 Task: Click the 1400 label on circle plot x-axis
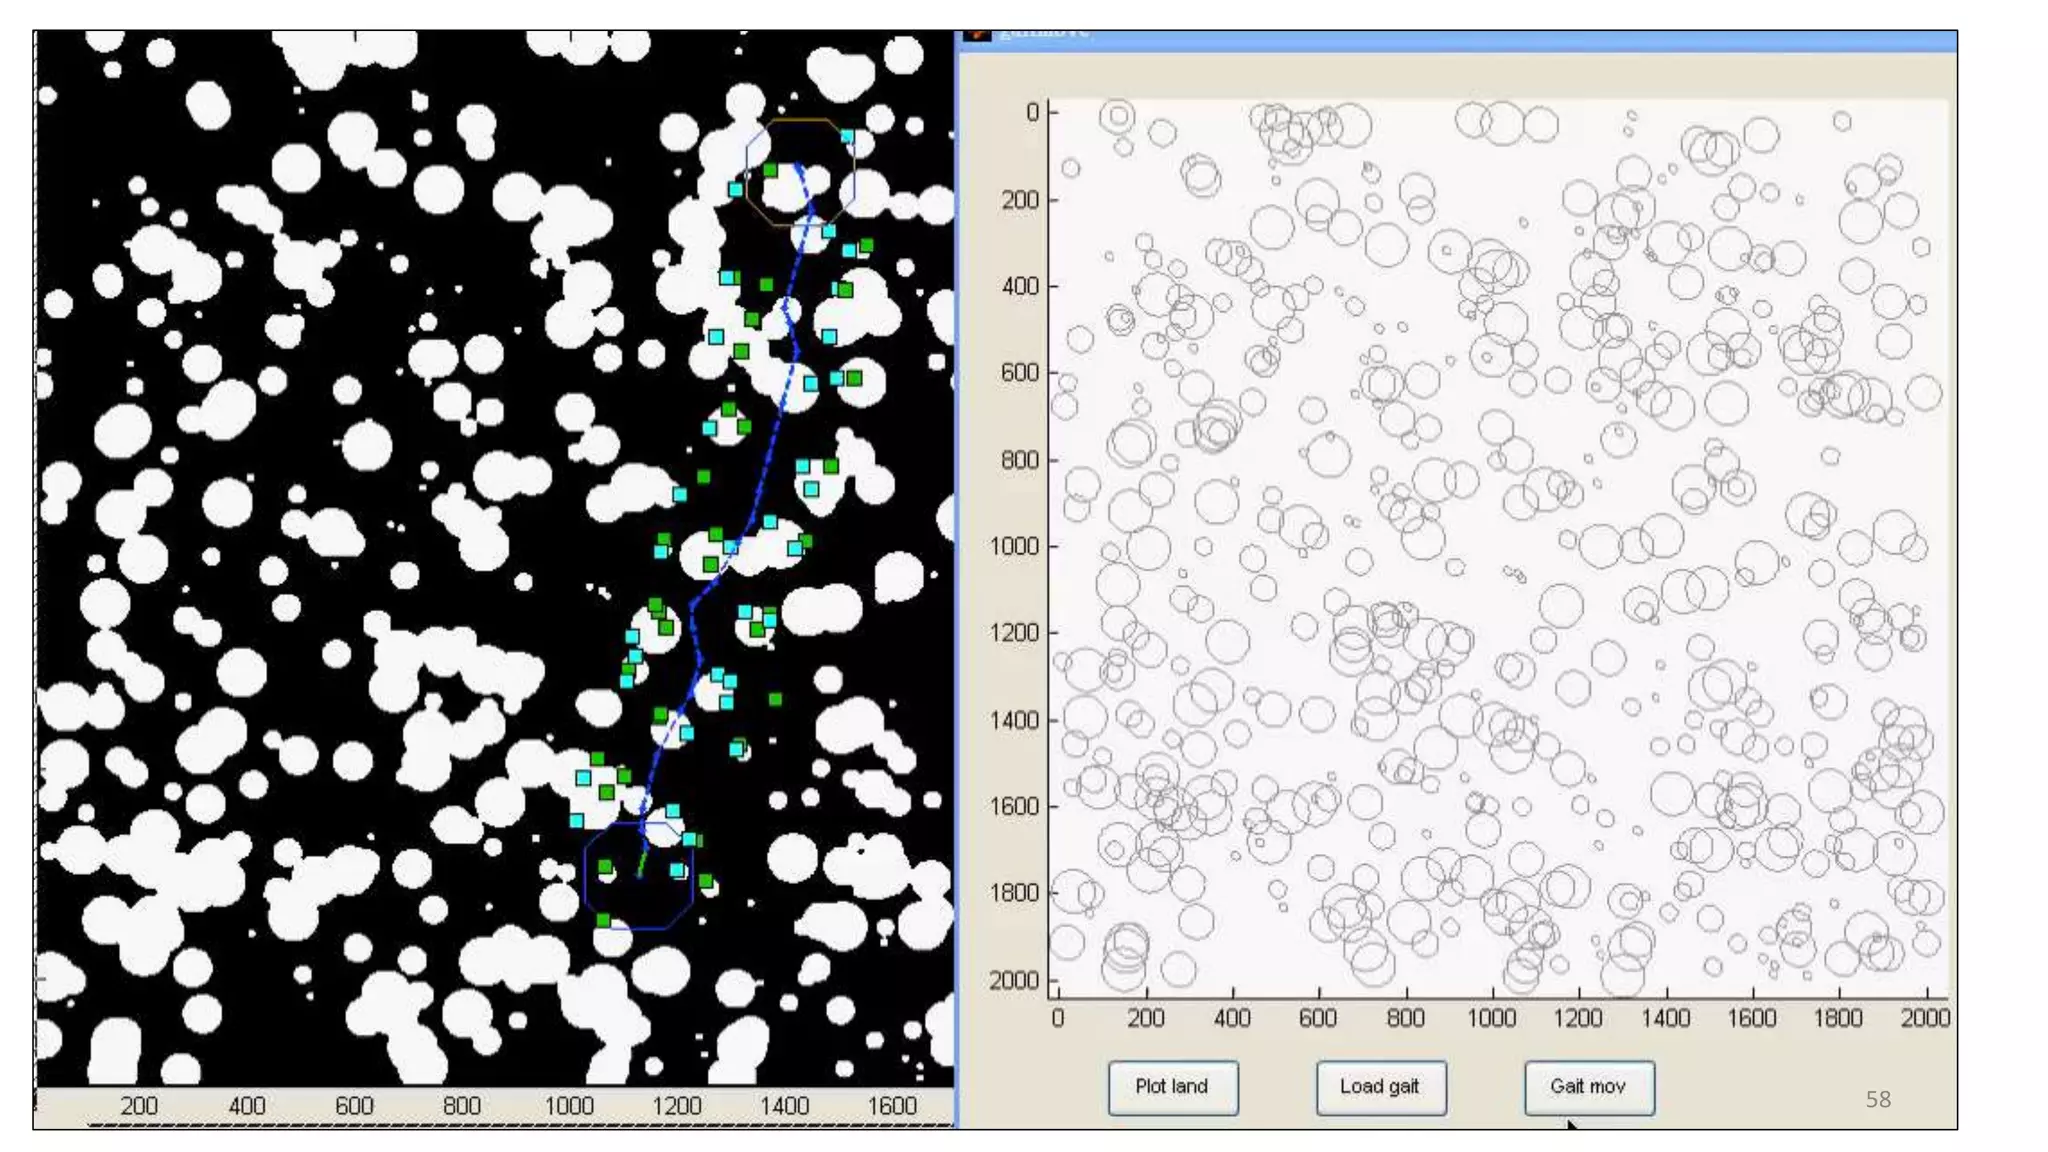pos(1665,1018)
